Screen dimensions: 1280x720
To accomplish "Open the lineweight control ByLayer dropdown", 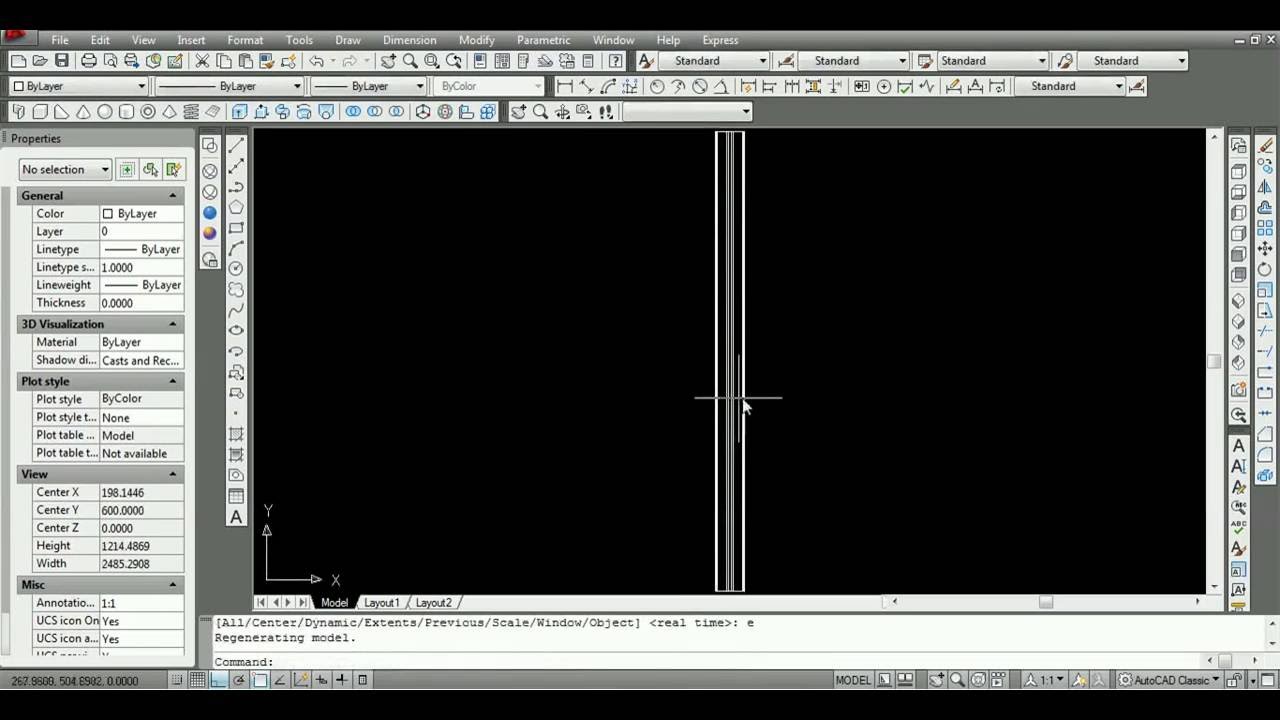I will coord(369,87).
